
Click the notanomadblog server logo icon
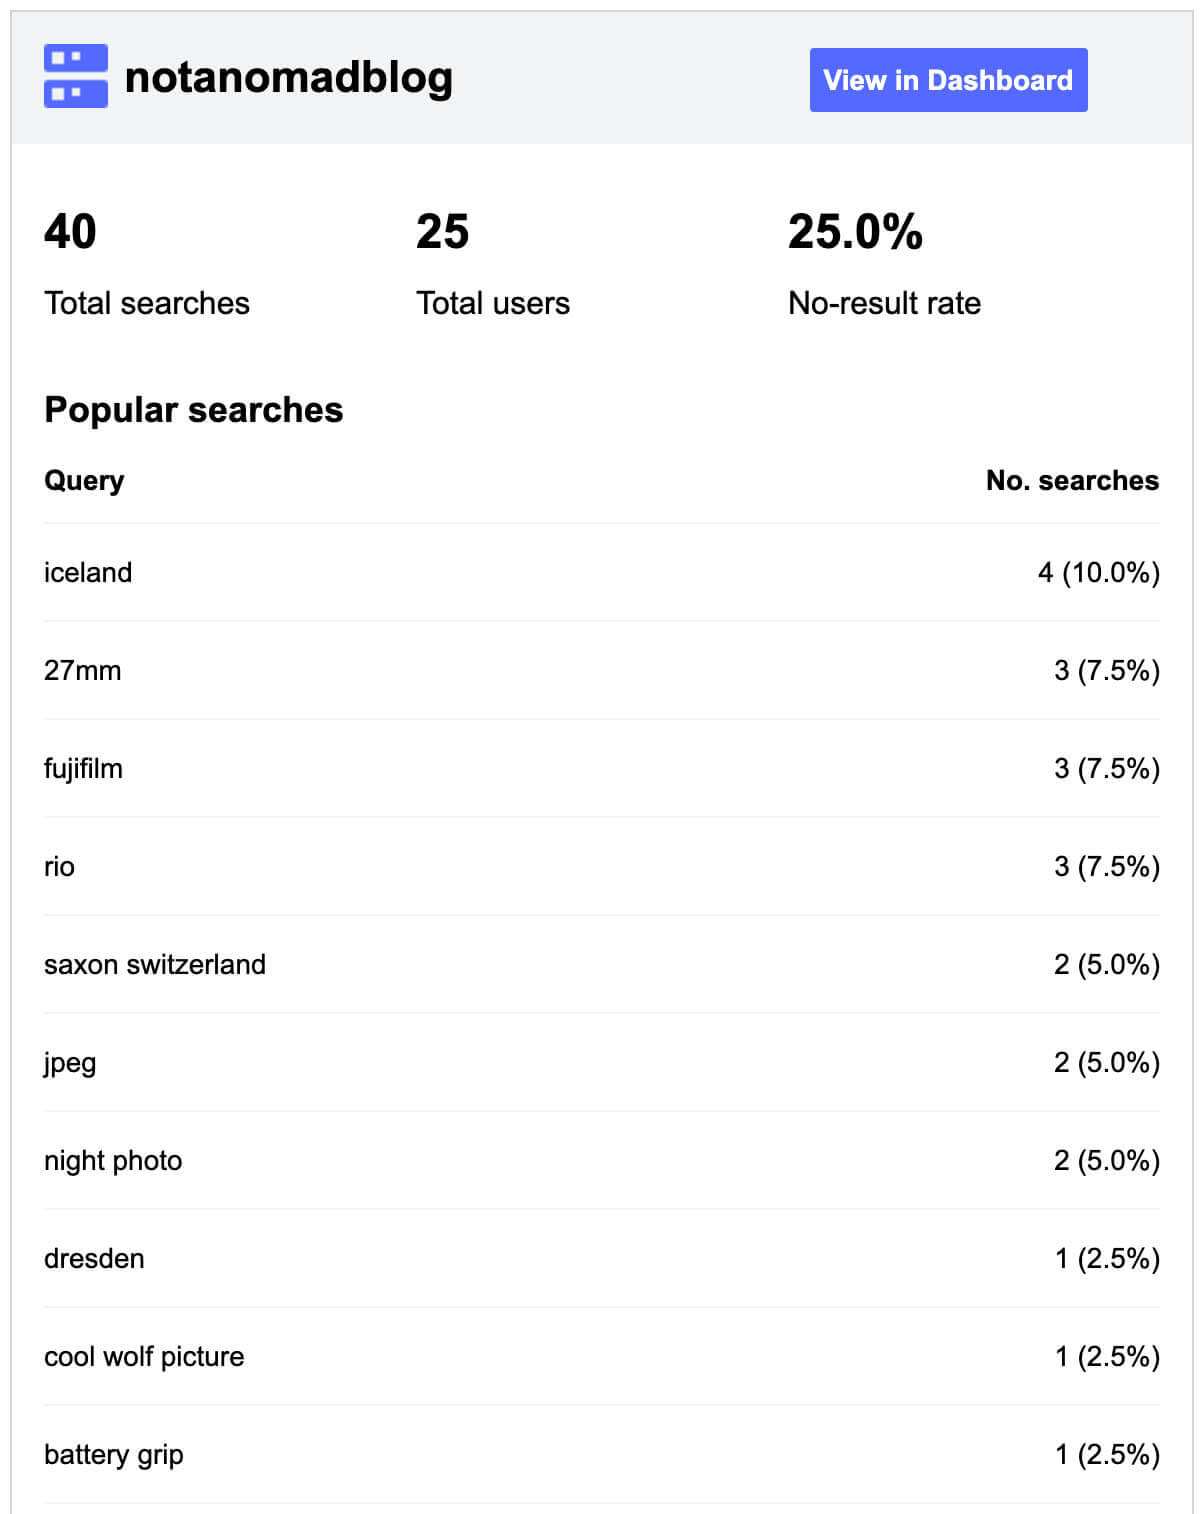(76, 76)
